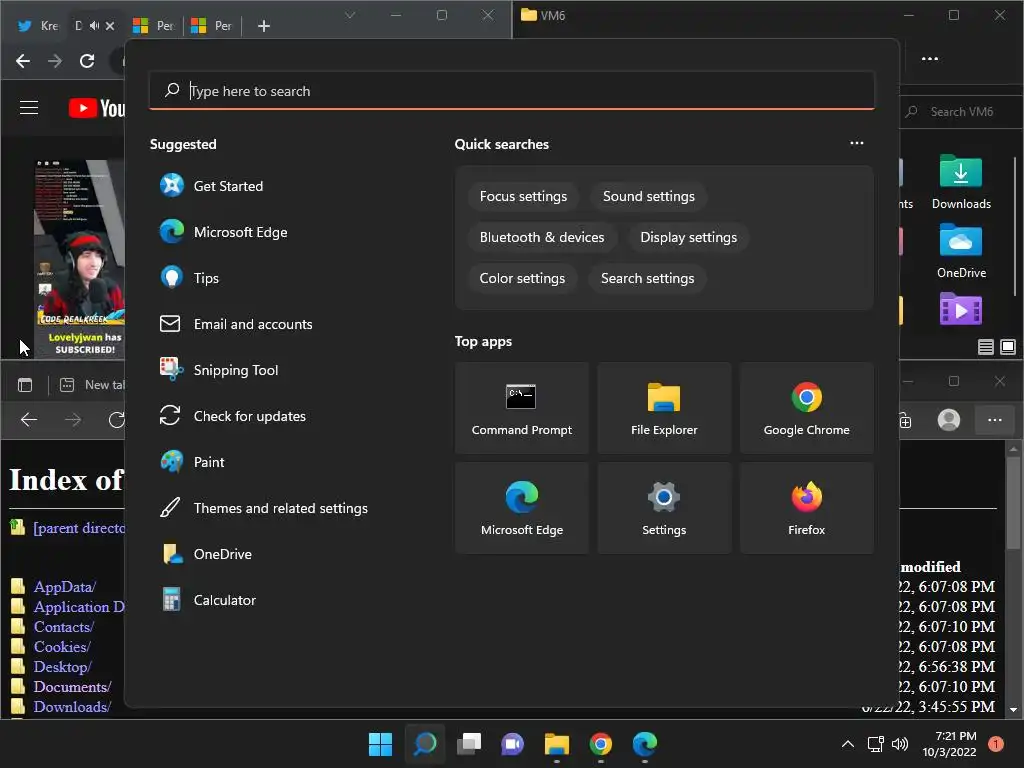
Task: Open a new tab in top browser
Action: 264,26
